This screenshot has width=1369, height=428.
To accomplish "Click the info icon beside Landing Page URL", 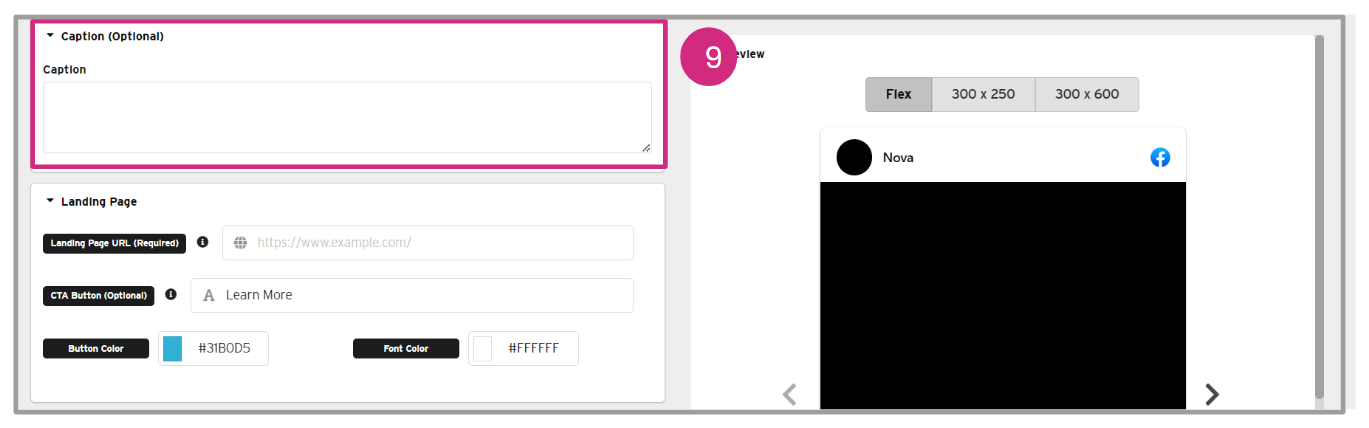I will tap(202, 242).
